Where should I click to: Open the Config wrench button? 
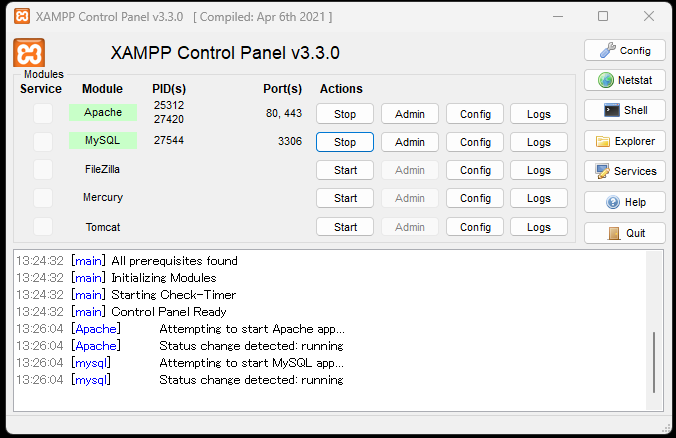click(625, 50)
